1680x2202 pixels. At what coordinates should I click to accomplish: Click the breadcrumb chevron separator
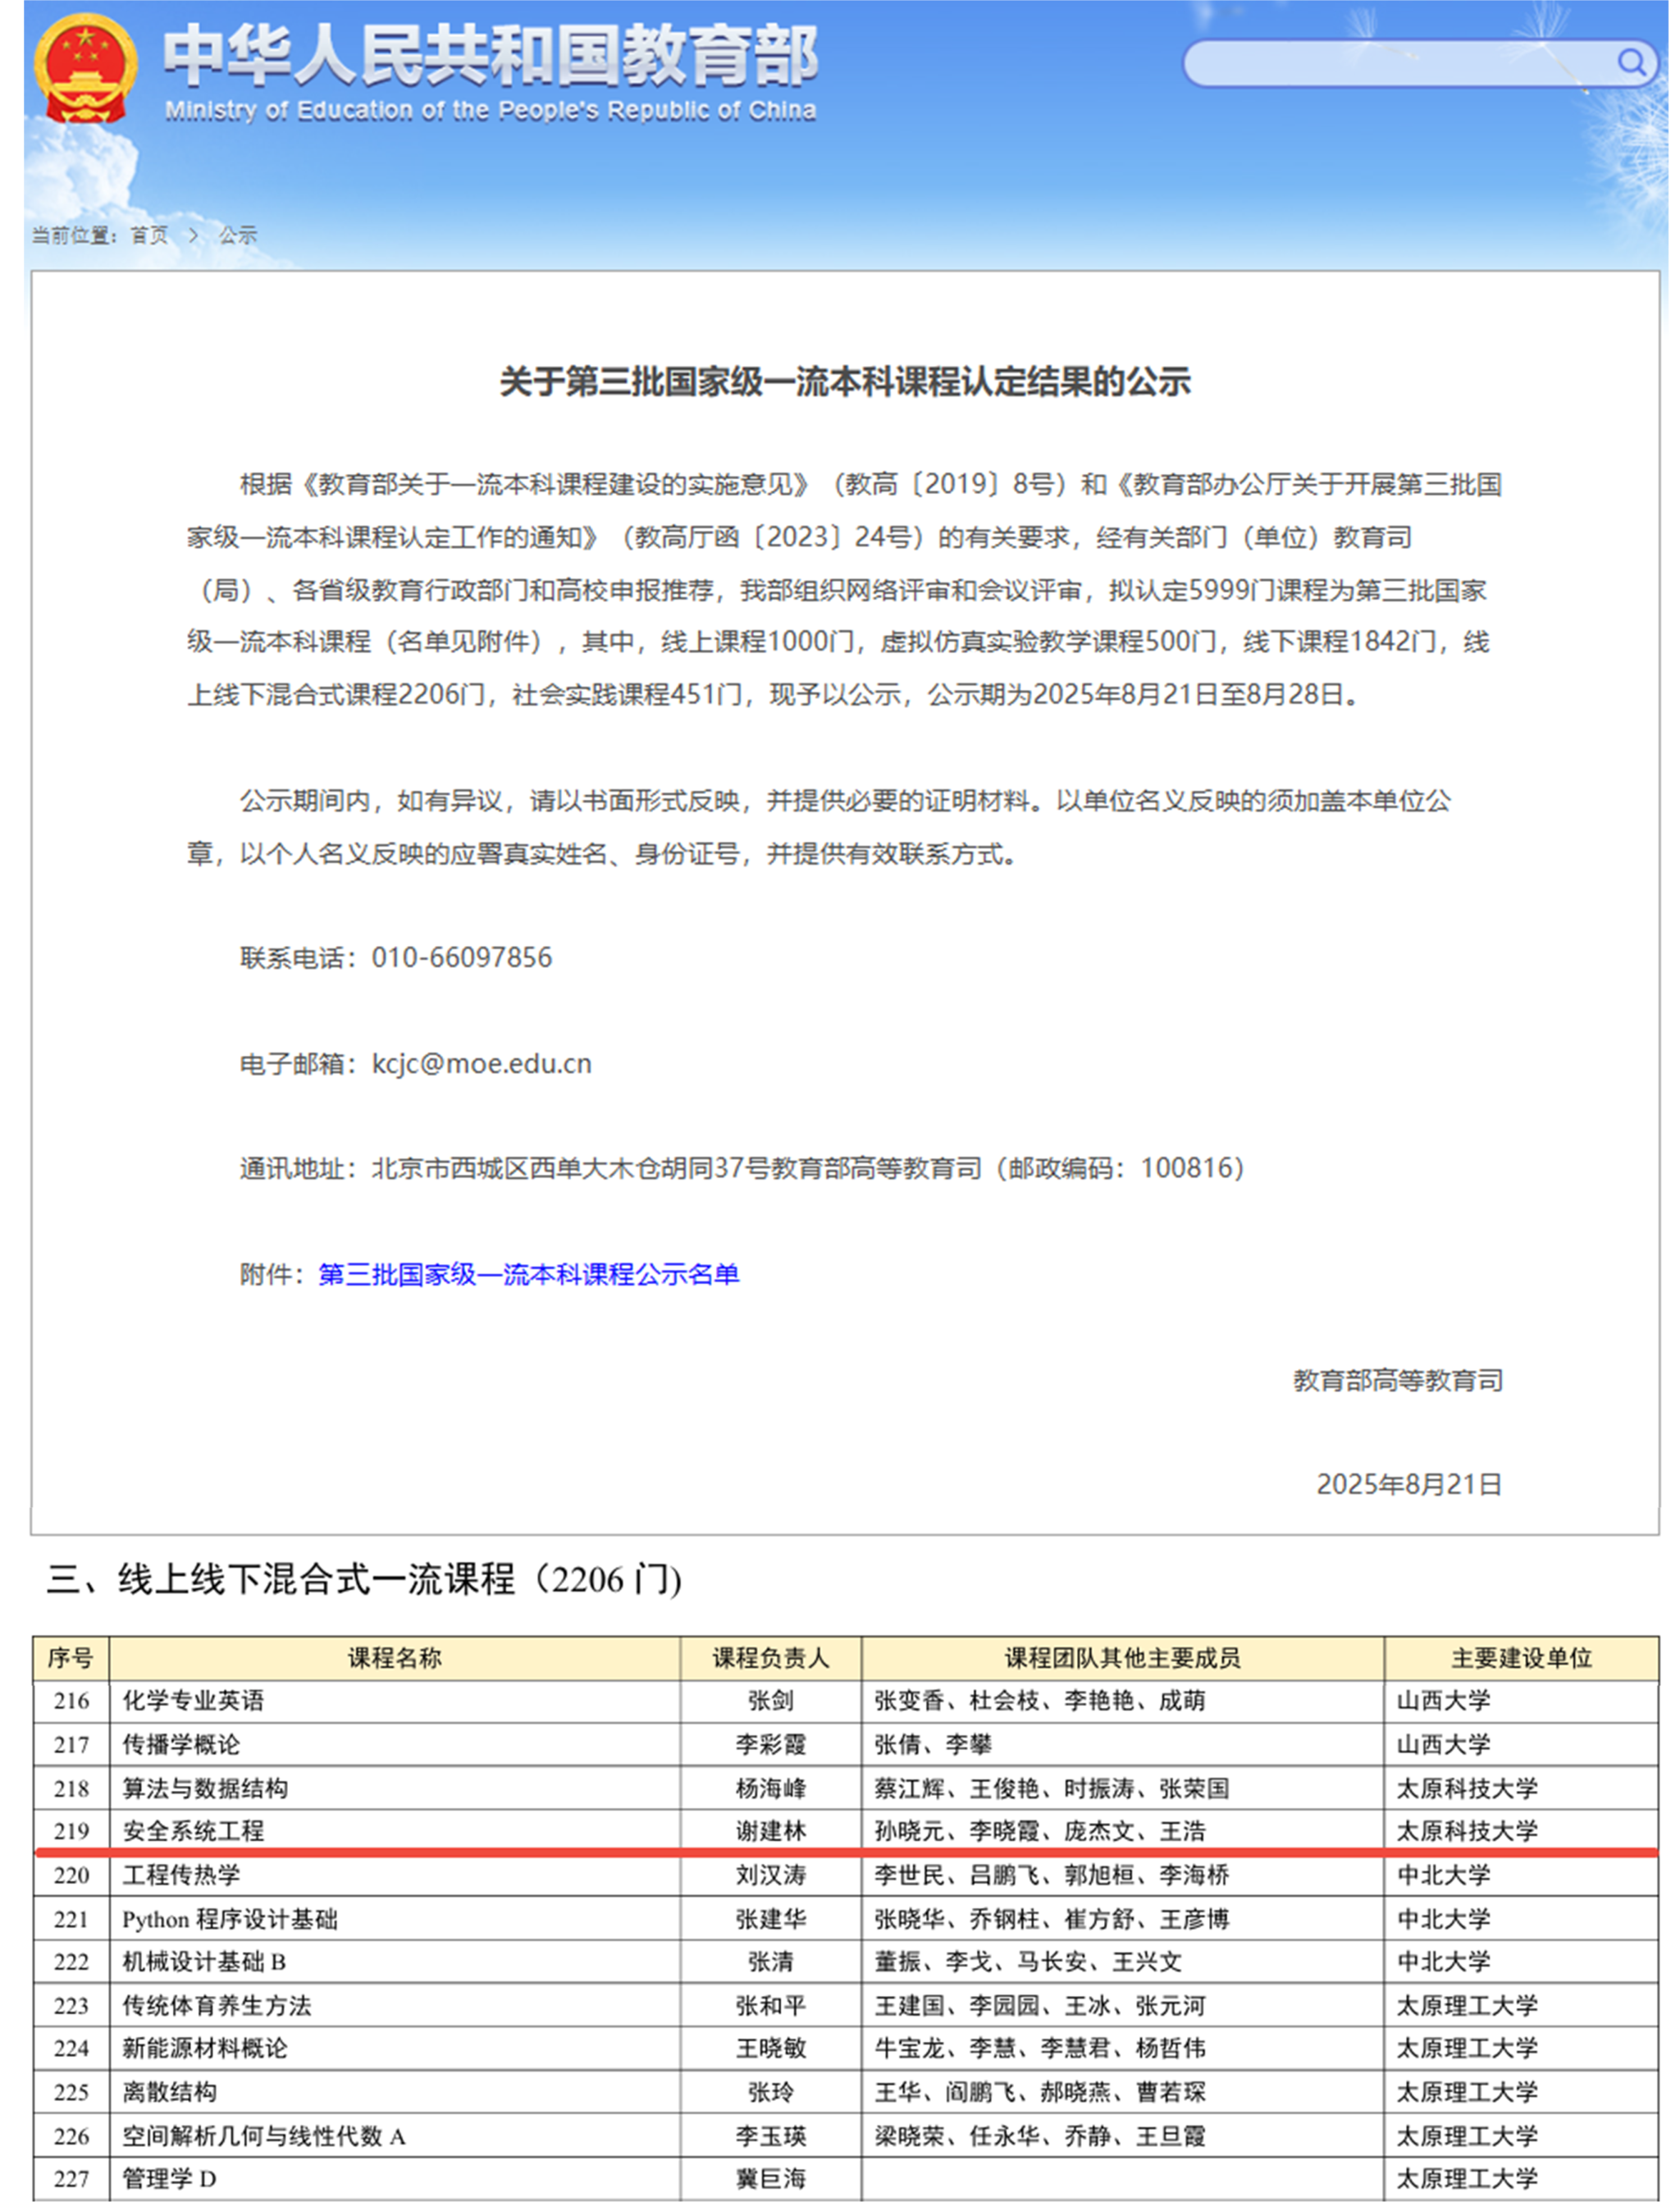tap(193, 235)
